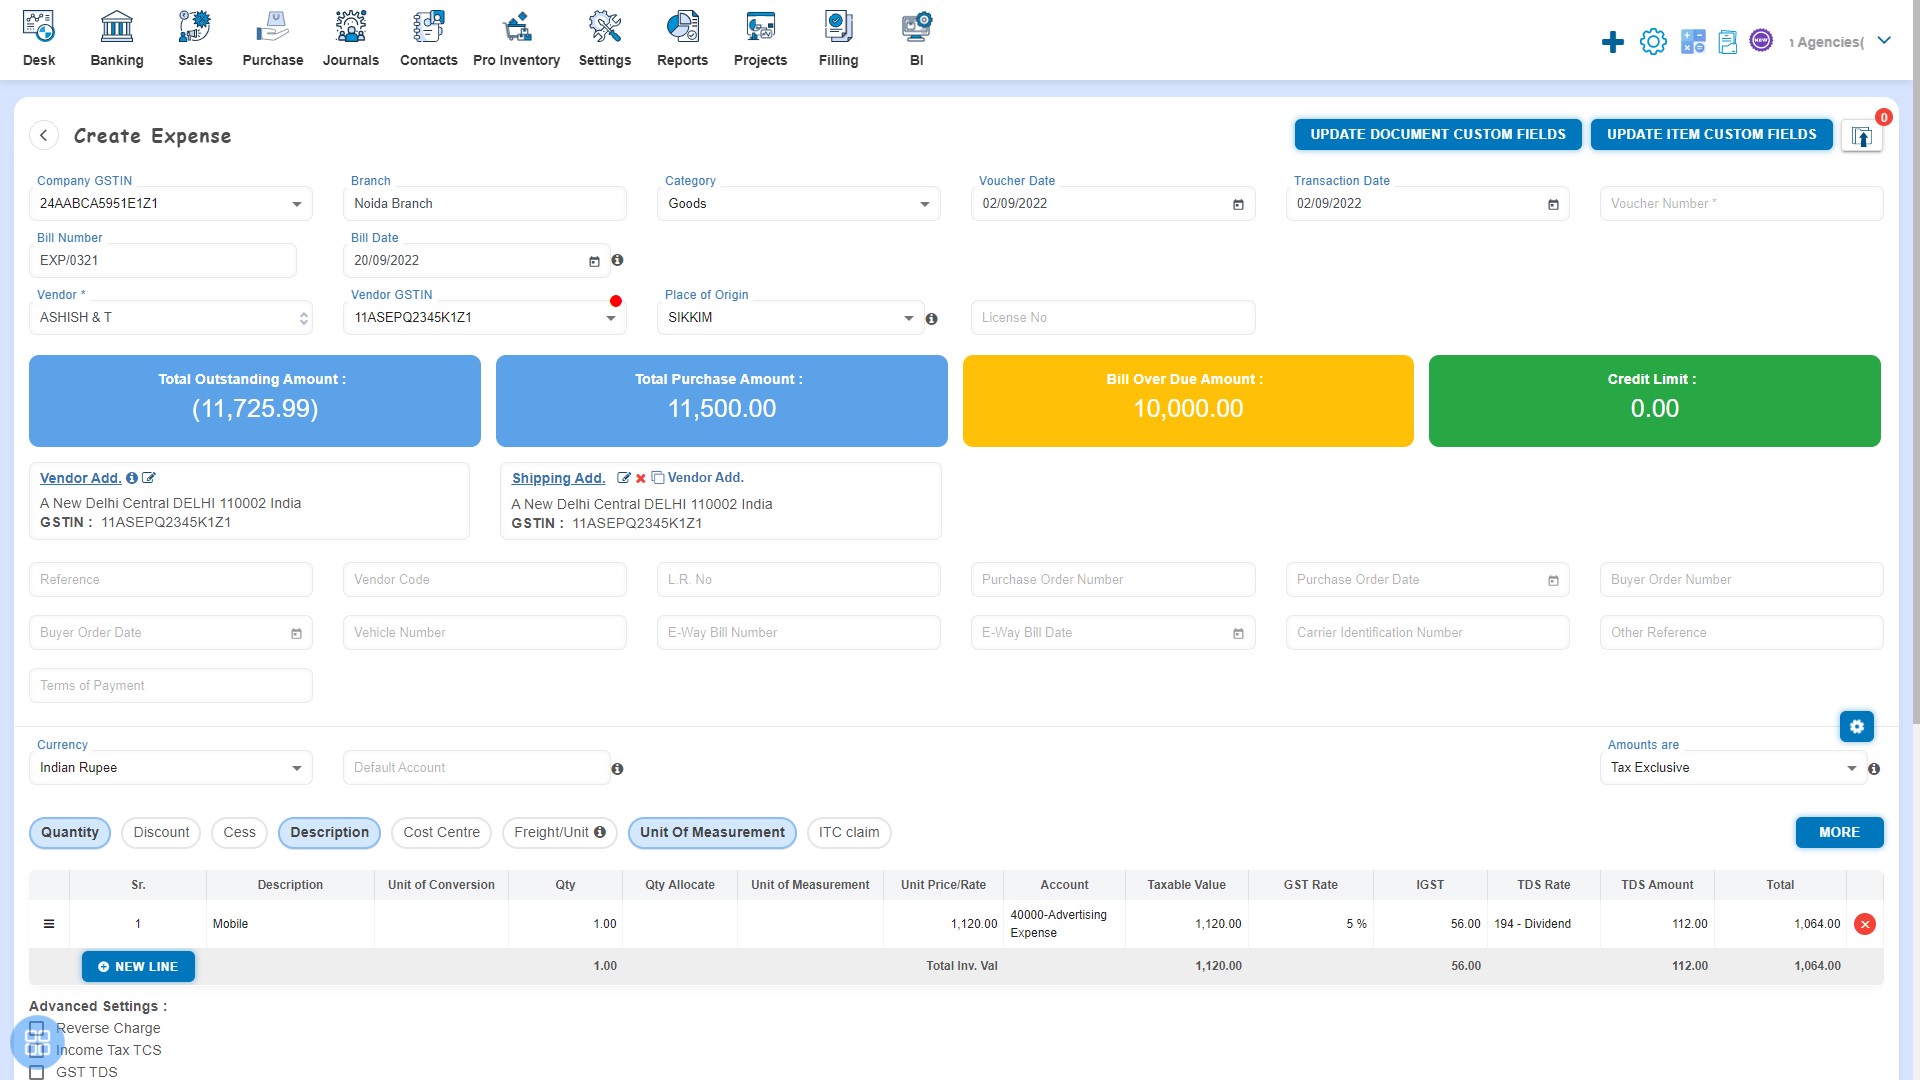Toggle the ITC claim column chip
1920x1080 pixels.
pos(849,833)
